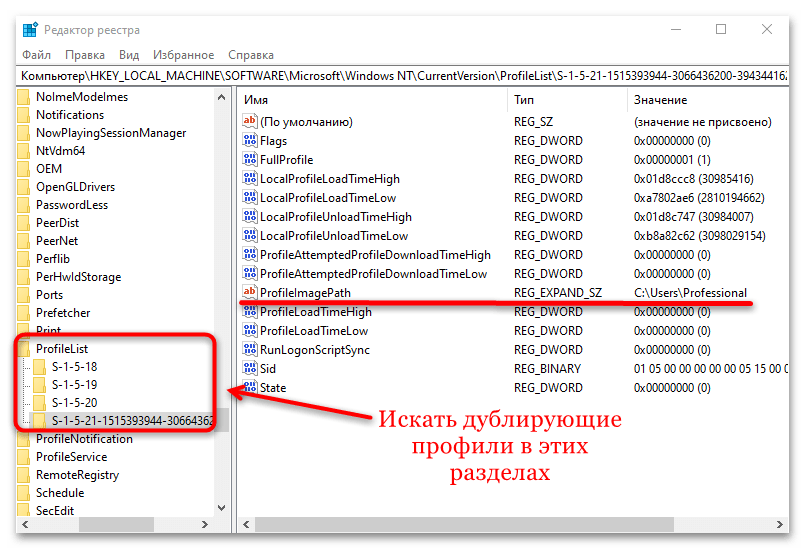Click the ProfileImagePath string value icon
Viewport: 805px width, 549px height.
pos(250,293)
